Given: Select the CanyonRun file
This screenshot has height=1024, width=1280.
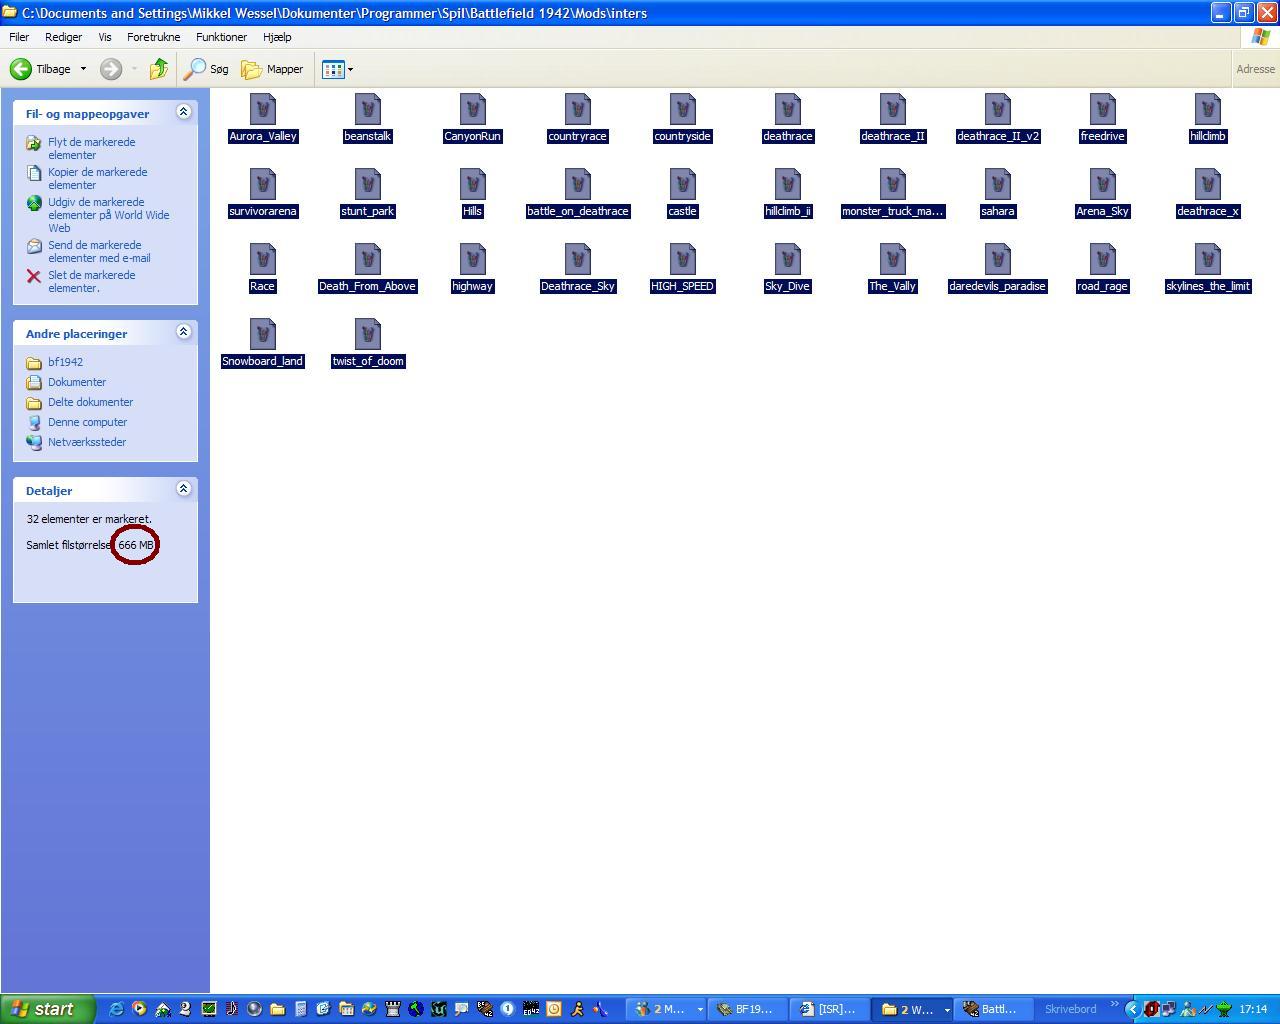Looking at the screenshot, I should point(472,118).
